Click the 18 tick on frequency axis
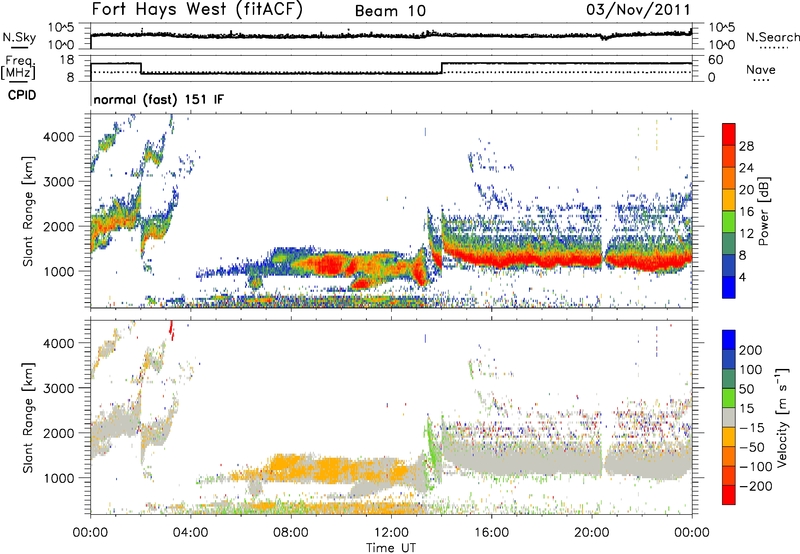Viewport: 800px width, 554px height. 66,60
